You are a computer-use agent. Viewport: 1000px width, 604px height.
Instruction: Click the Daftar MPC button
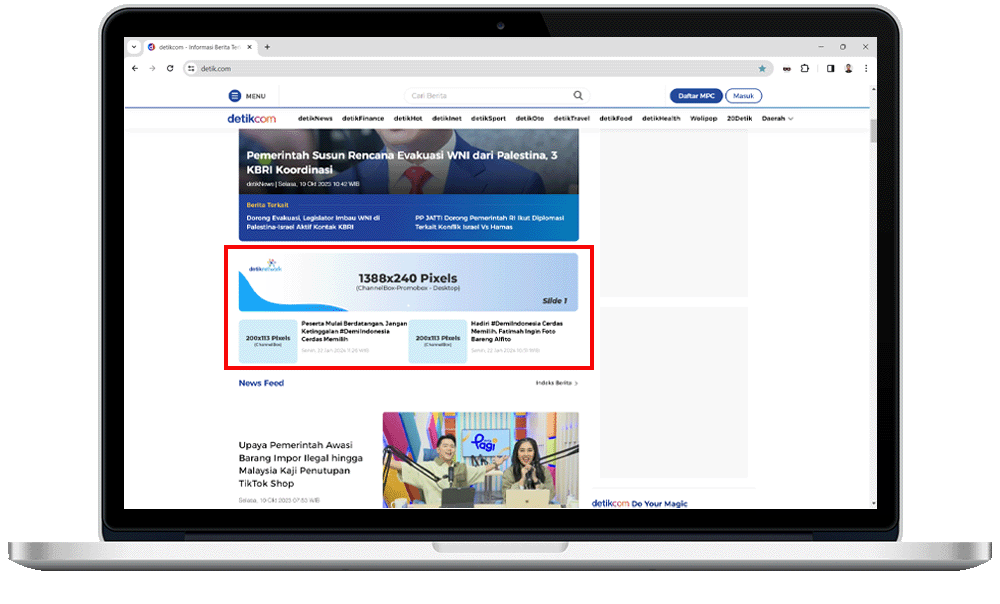tap(695, 96)
